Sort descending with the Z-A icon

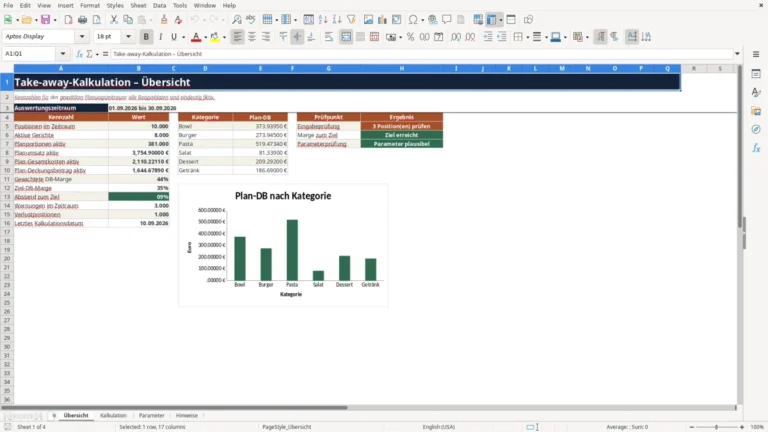pyautogui.click(x=337, y=20)
